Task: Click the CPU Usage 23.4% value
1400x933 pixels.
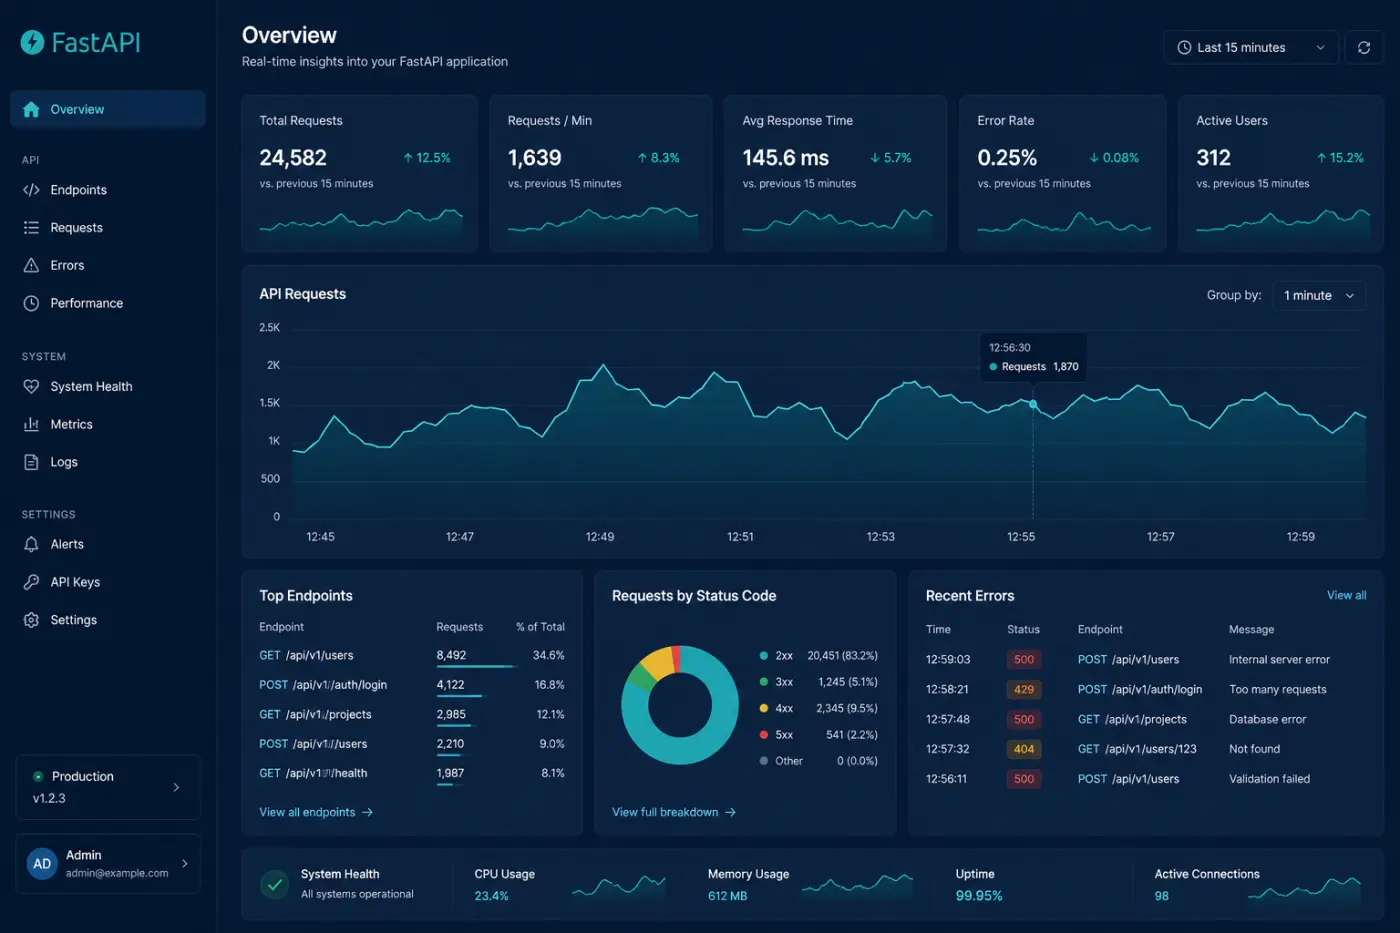Action: point(491,896)
